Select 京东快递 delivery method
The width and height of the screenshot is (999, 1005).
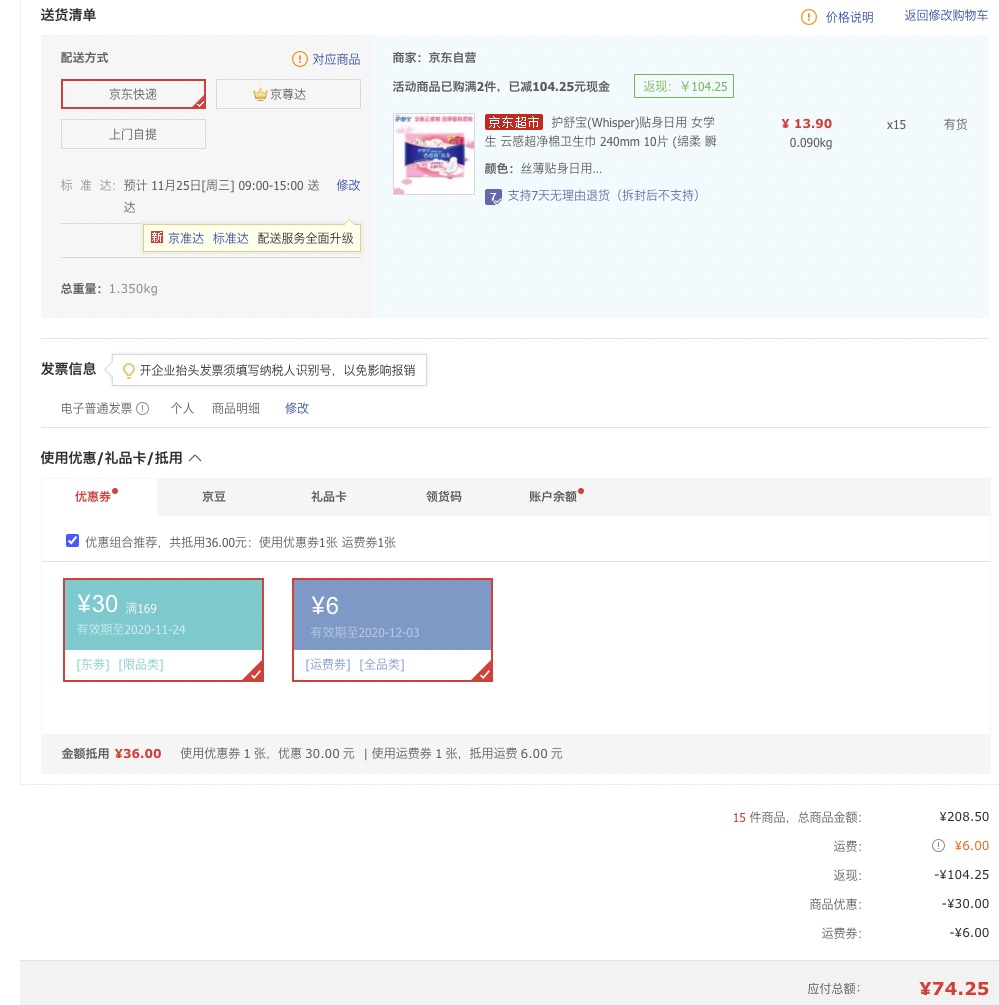133,94
